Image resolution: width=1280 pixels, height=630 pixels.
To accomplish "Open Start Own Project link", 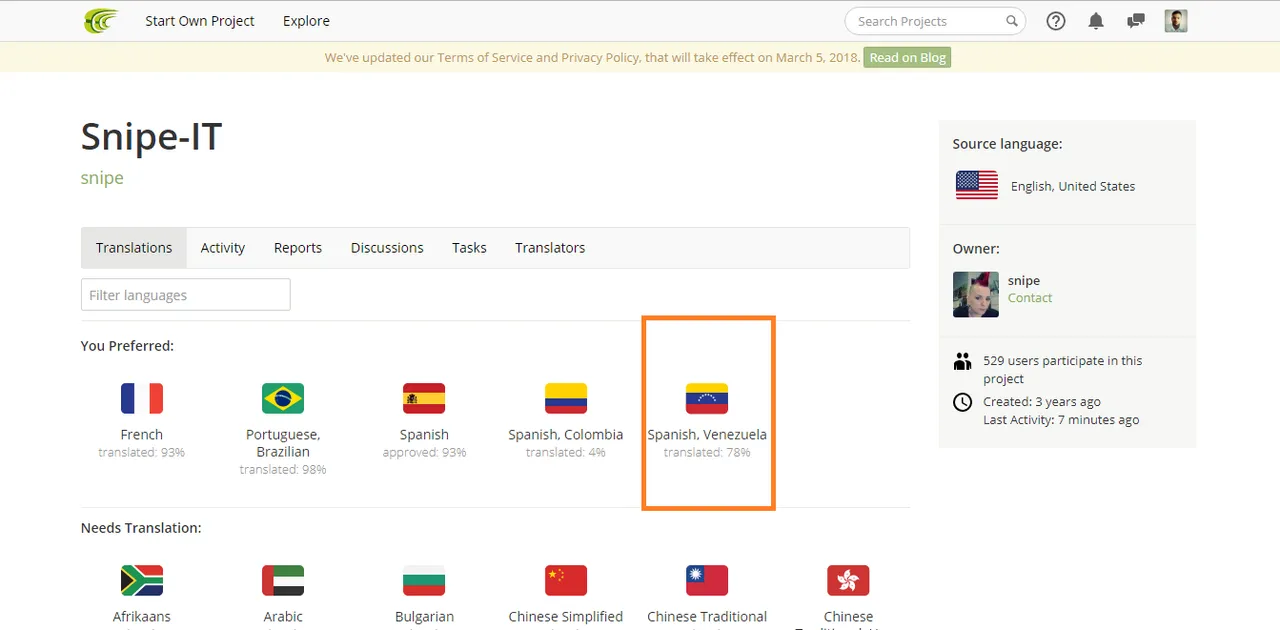I will 200,21.
